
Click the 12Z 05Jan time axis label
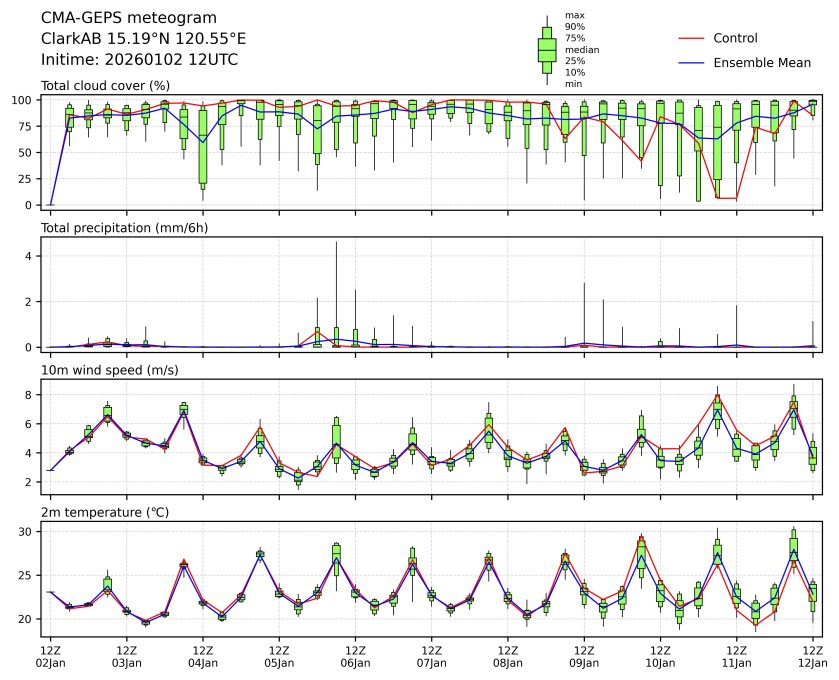279,656
